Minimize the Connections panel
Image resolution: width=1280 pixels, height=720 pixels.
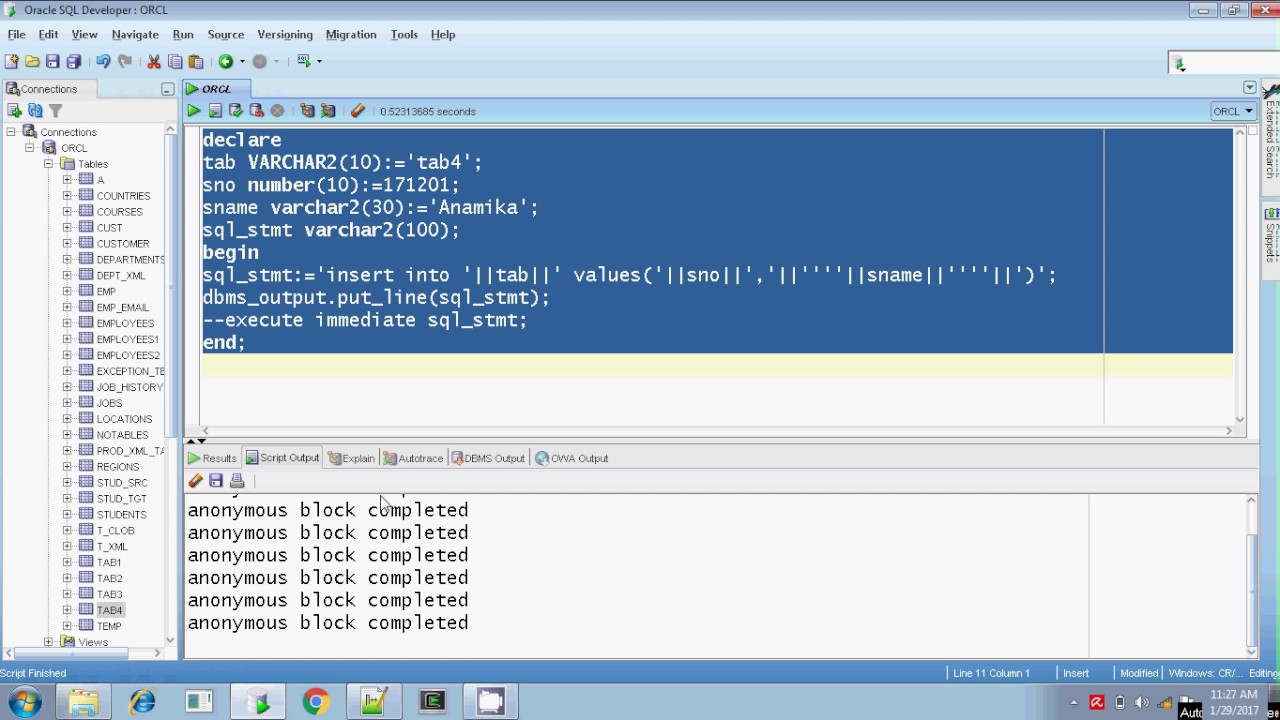tap(168, 89)
